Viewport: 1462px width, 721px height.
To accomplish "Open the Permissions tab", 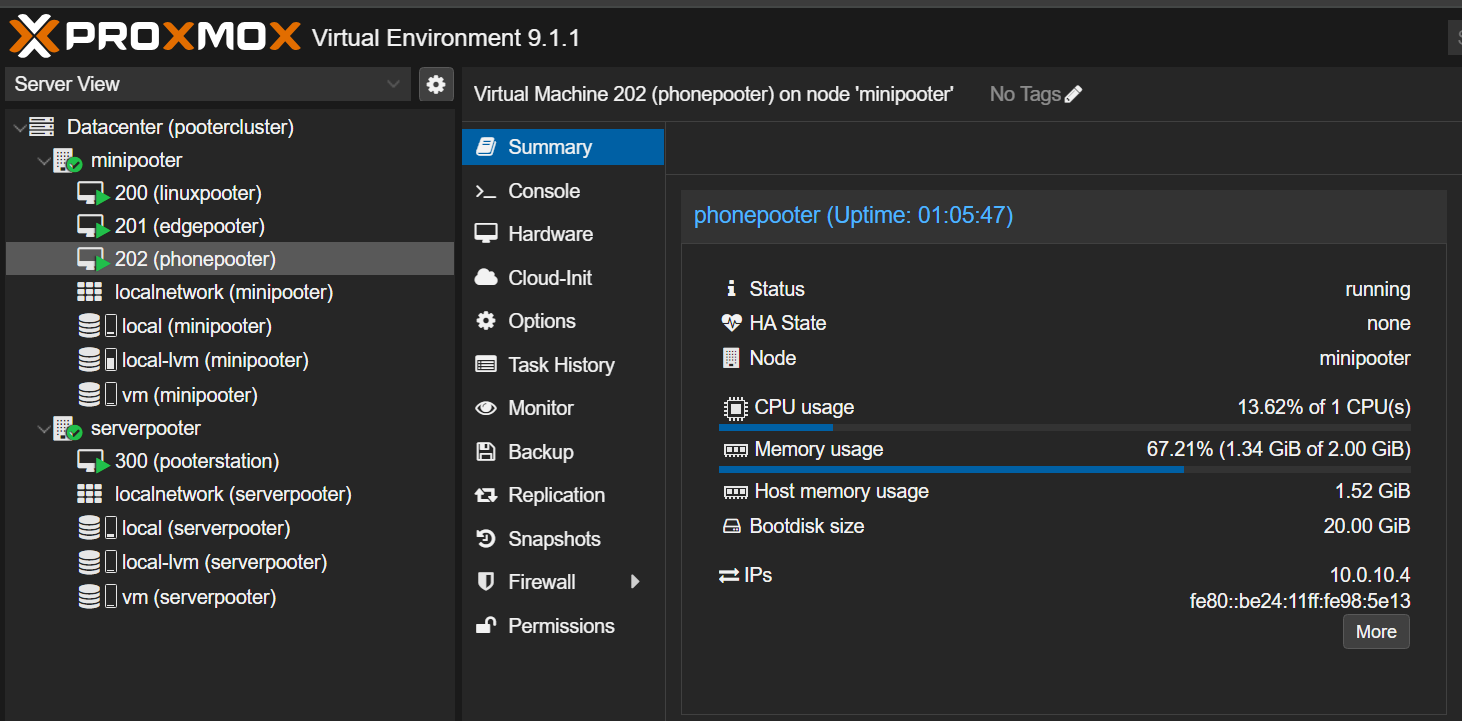I will (563, 626).
